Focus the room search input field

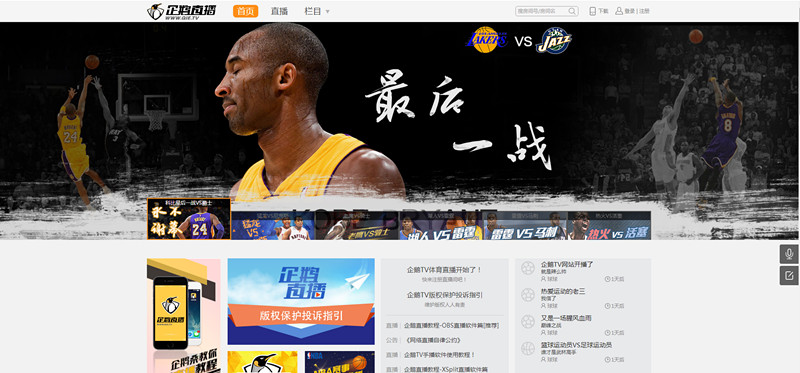[x=542, y=11]
